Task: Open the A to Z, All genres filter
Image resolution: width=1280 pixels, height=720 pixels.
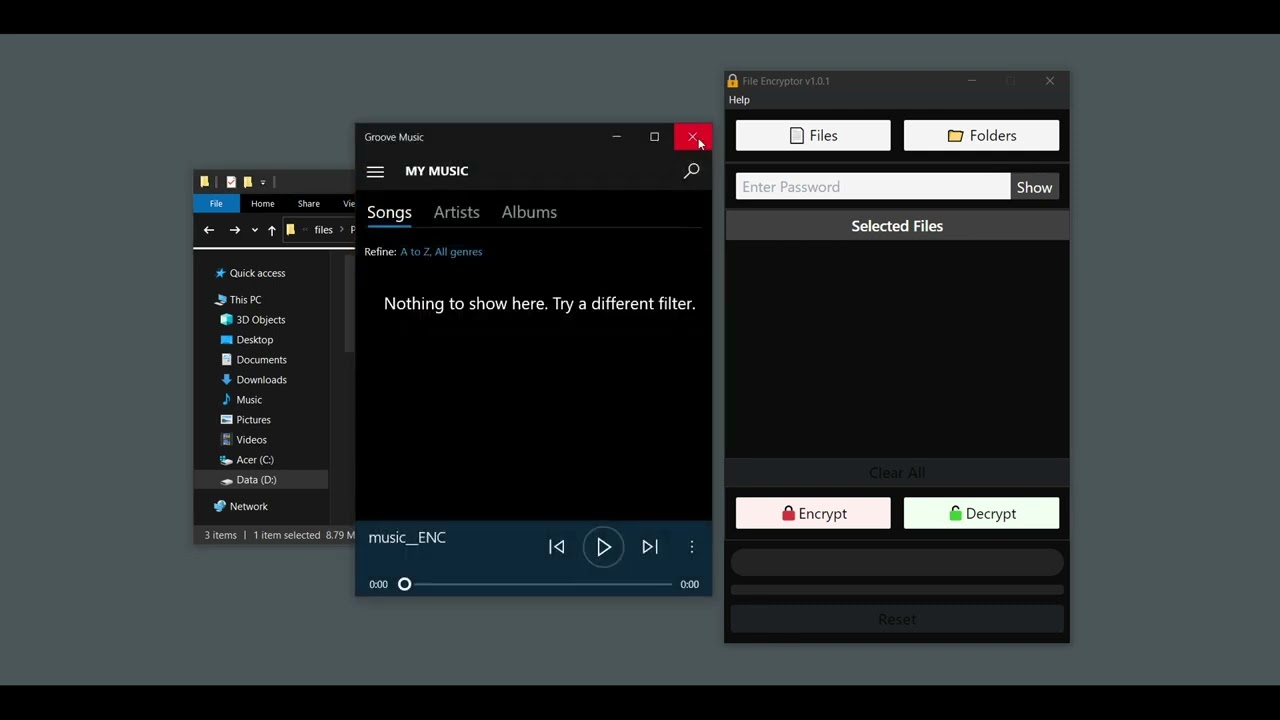Action: tap(441, 252)
